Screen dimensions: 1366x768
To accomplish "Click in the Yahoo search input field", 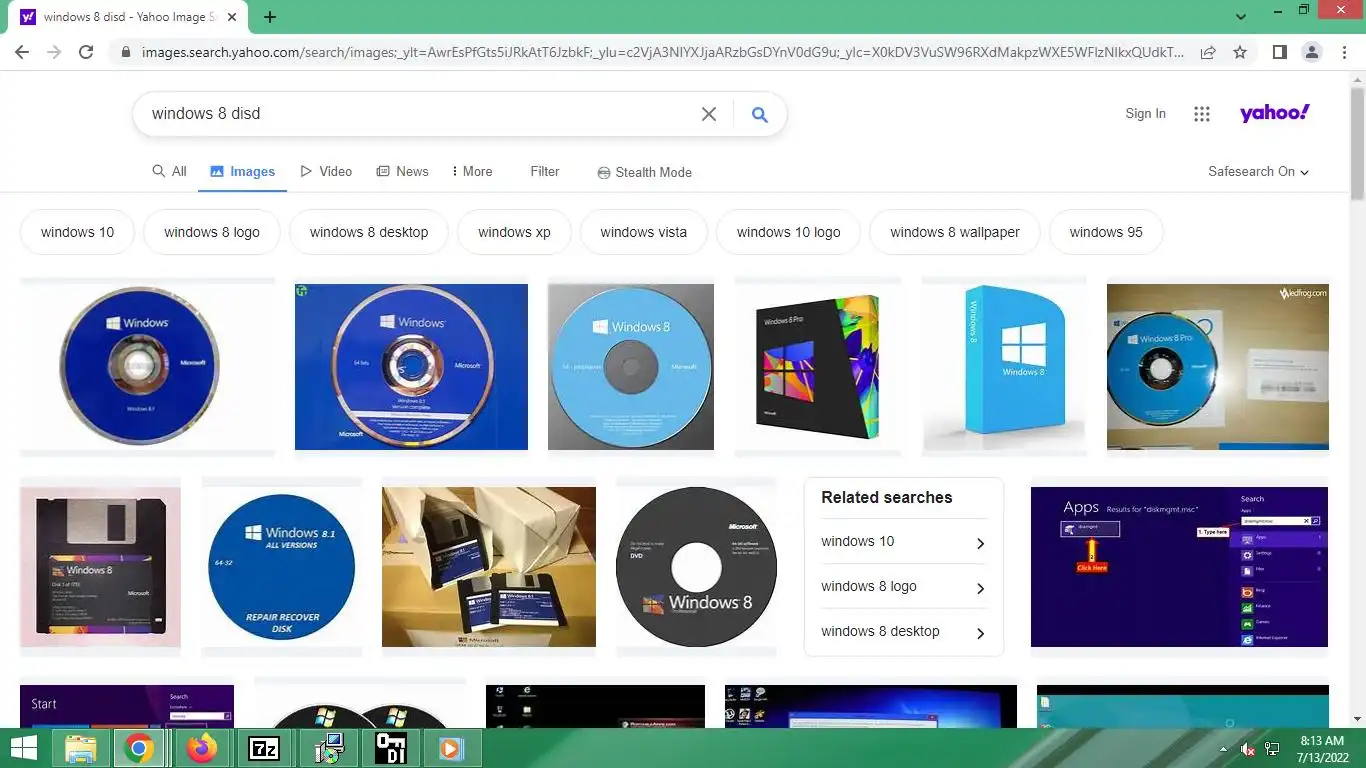I will pos(420,114).
